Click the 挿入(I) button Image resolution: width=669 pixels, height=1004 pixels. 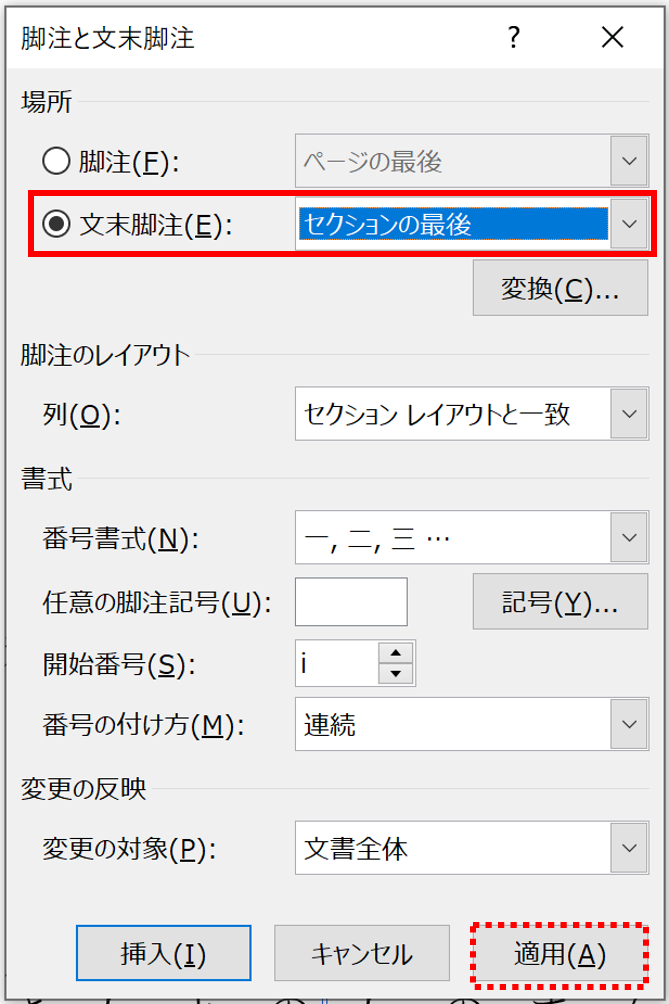point(163,953)
